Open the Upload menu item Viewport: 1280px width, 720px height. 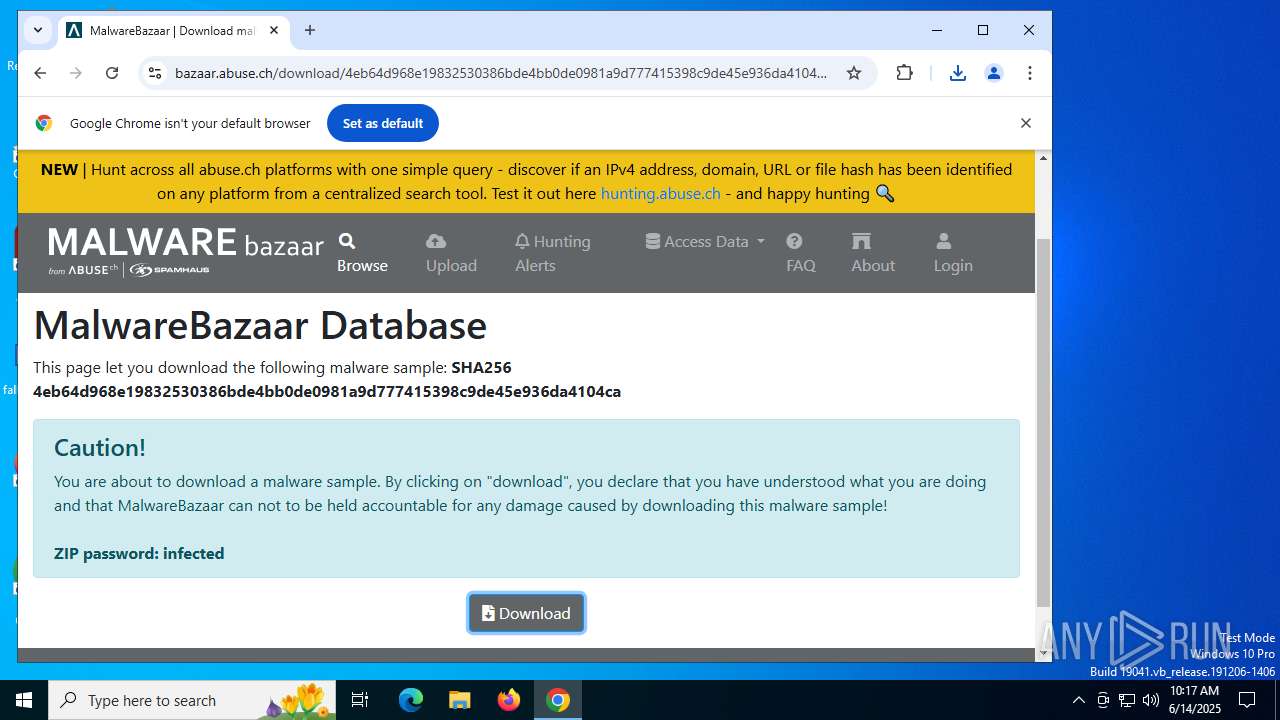pos(451,253)
